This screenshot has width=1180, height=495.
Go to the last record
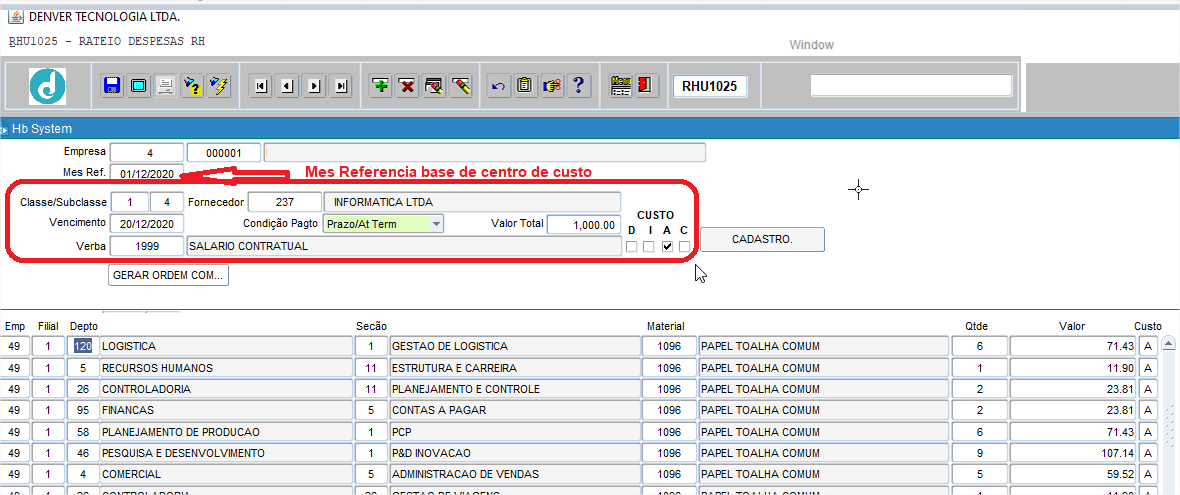(x=342, y=86)
